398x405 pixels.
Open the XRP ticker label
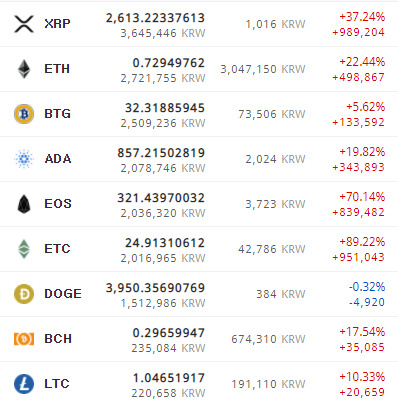(57, 24)
